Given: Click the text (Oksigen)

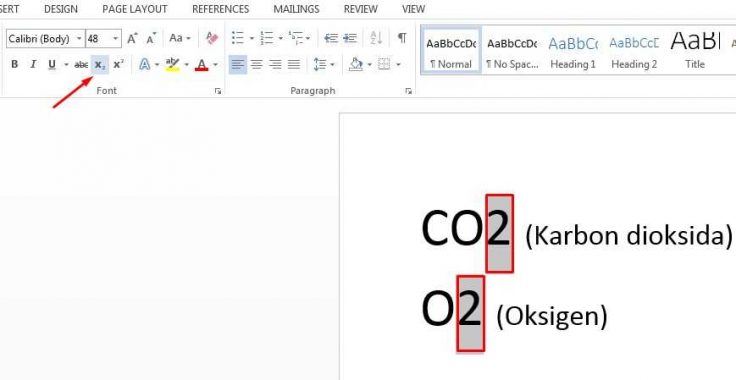Looking at the screenshot, I should [552, 317].
